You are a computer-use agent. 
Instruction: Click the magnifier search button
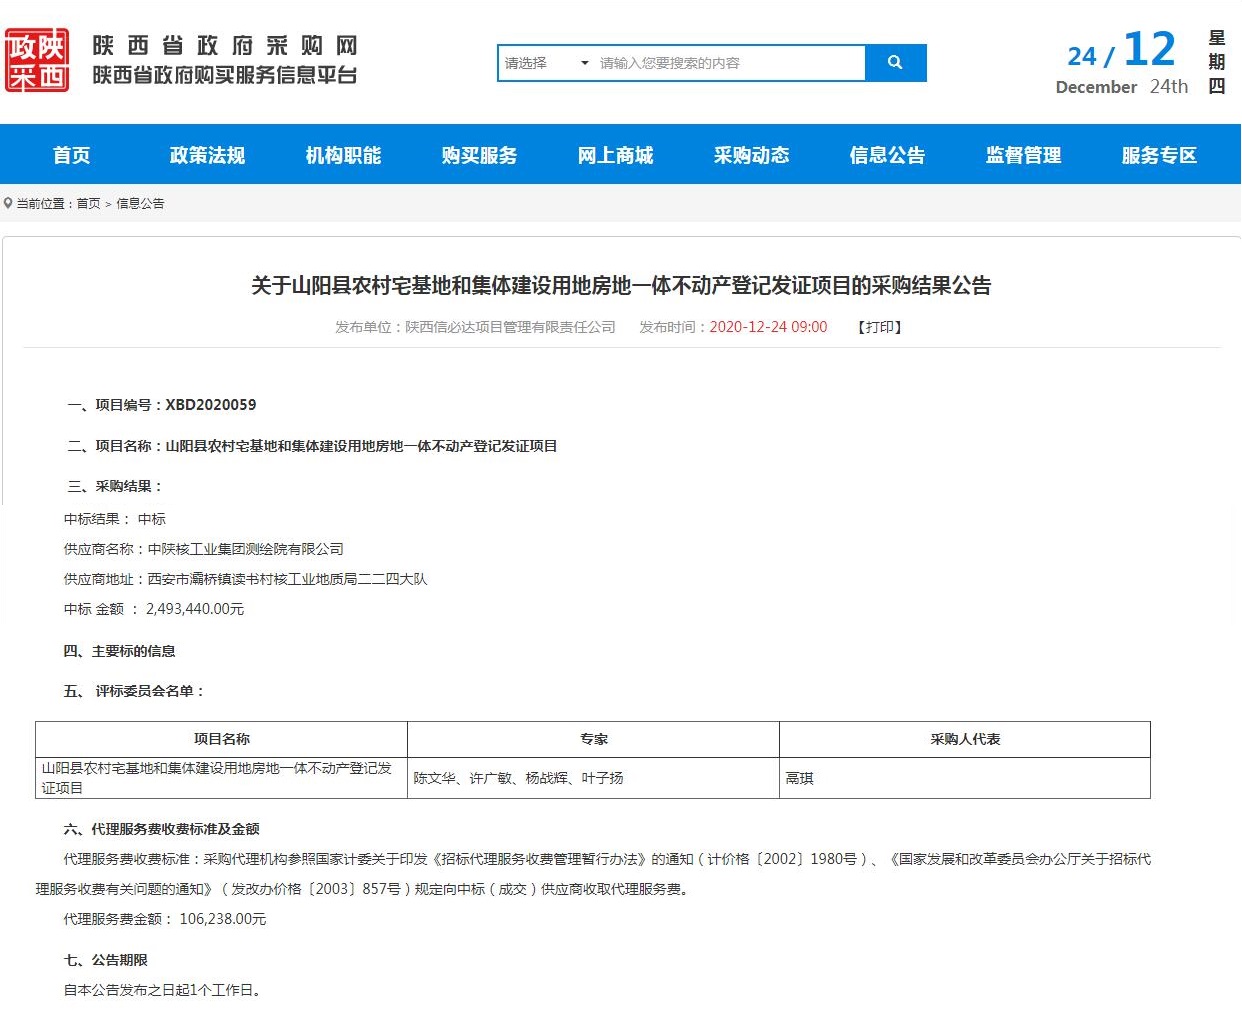point(895,63)
